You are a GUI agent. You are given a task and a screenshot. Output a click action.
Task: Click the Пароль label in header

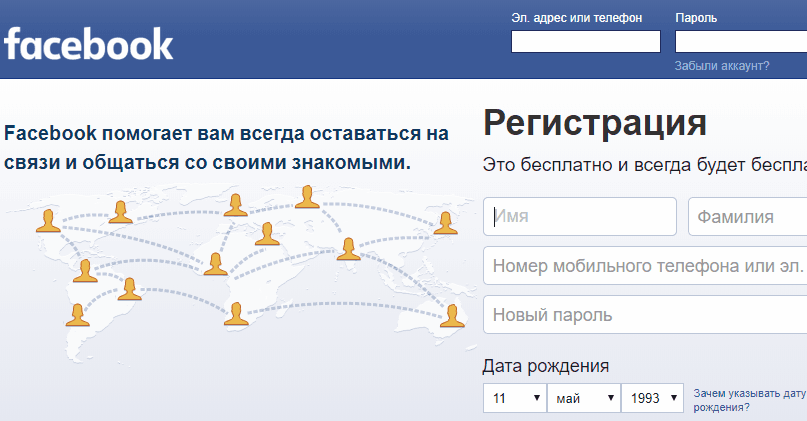point(696,18)
